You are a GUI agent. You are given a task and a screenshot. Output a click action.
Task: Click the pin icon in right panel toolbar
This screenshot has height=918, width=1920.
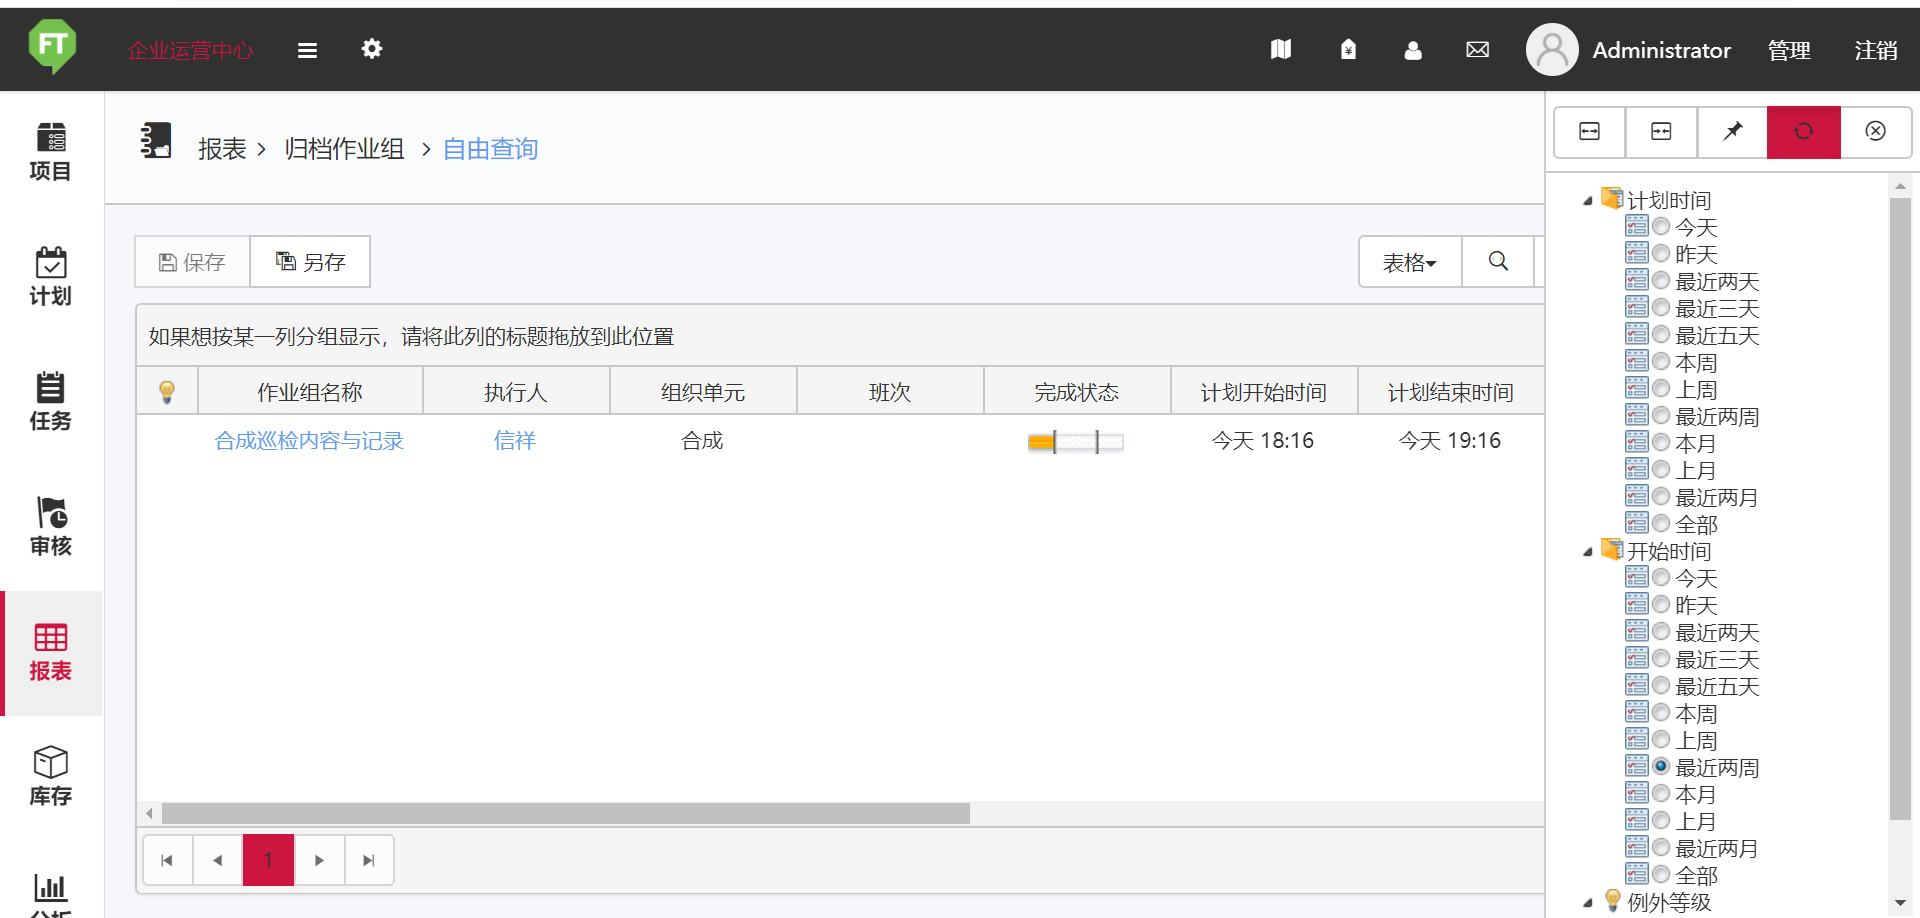(x=1732, y=132)
